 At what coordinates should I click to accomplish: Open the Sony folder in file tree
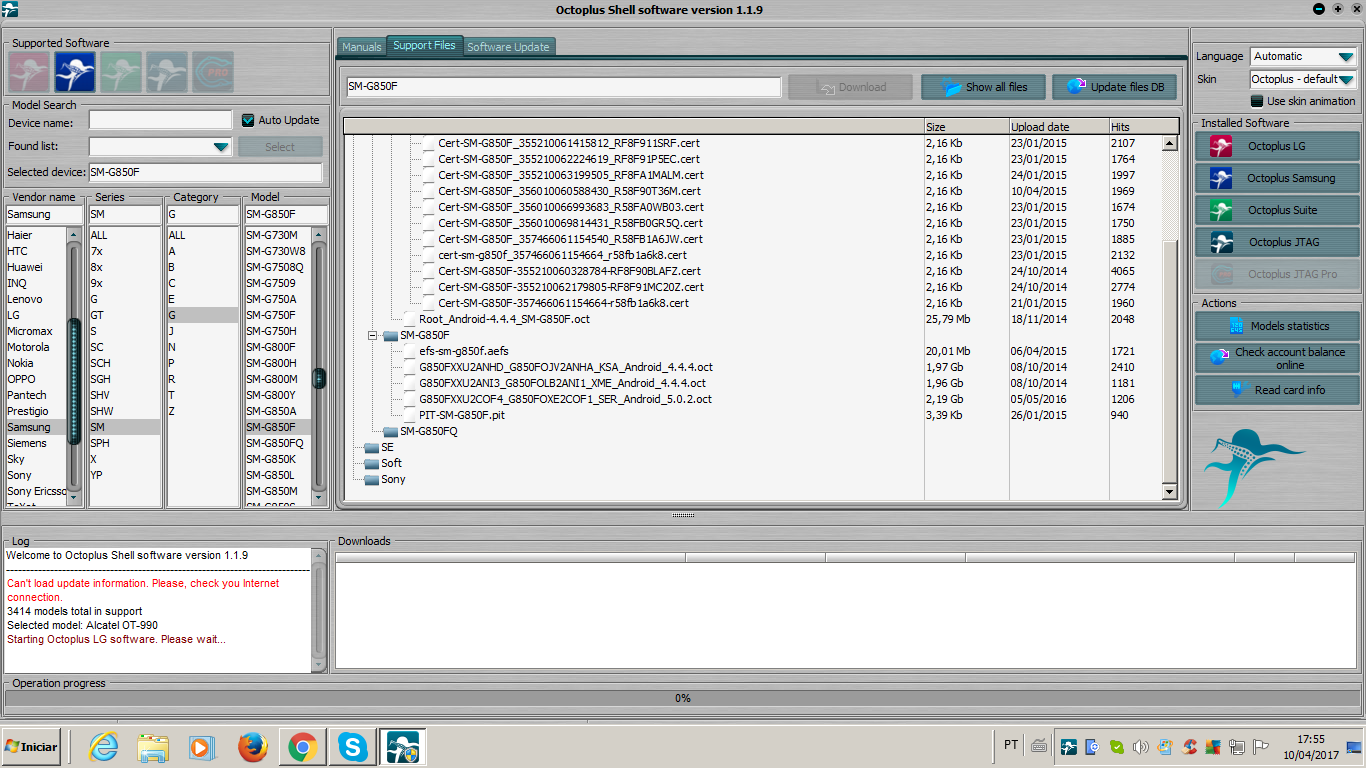point(385,479)
